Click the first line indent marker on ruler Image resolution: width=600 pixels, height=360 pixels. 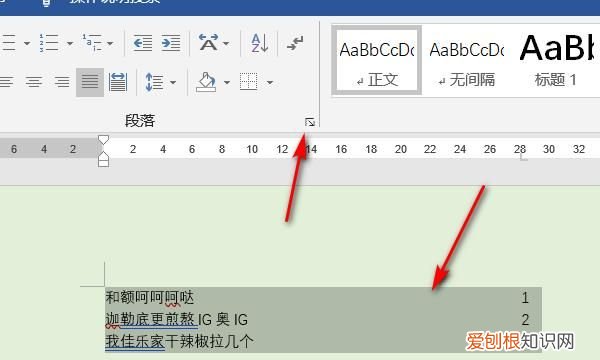point(103,140)
